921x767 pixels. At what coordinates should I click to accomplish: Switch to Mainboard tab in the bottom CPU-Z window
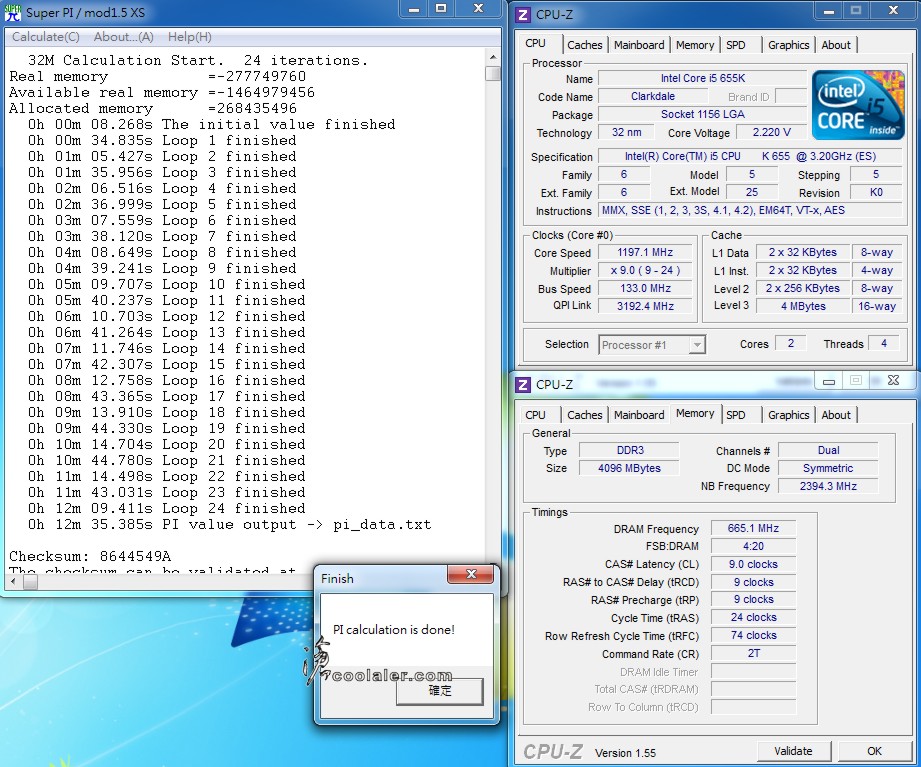tap(639, 415)
